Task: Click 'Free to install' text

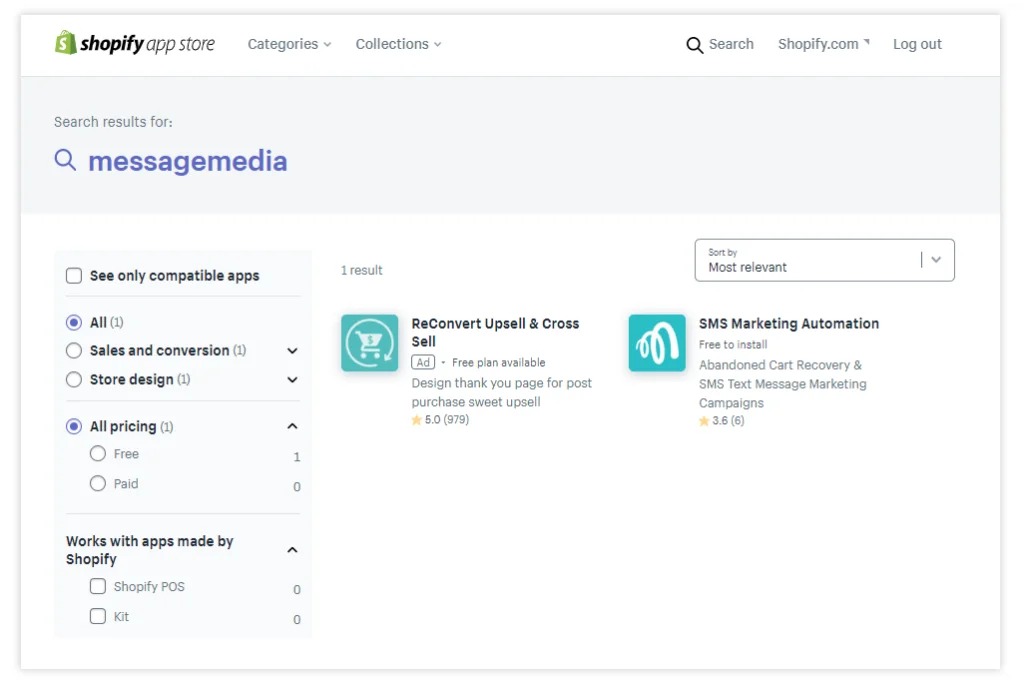Action: pyautogui.click(x=733, y=344)
